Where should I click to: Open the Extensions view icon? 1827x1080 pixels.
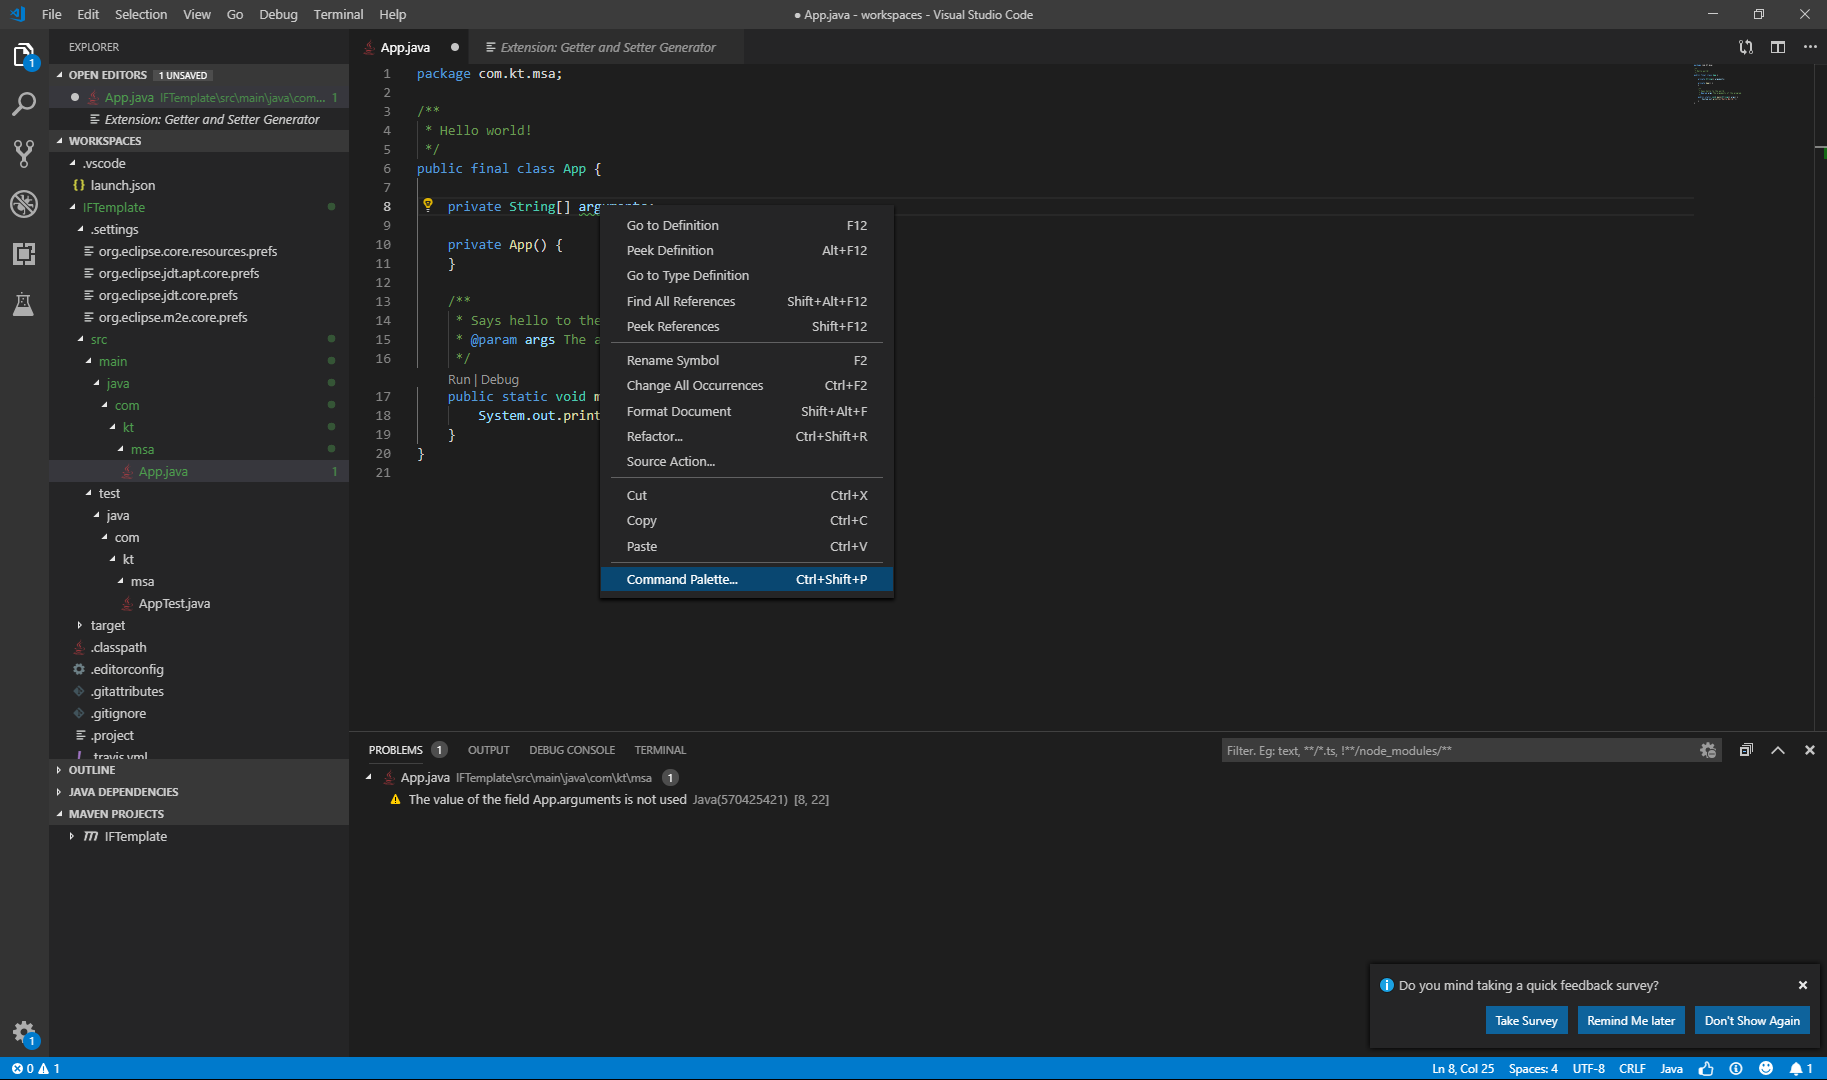(24, 254)
